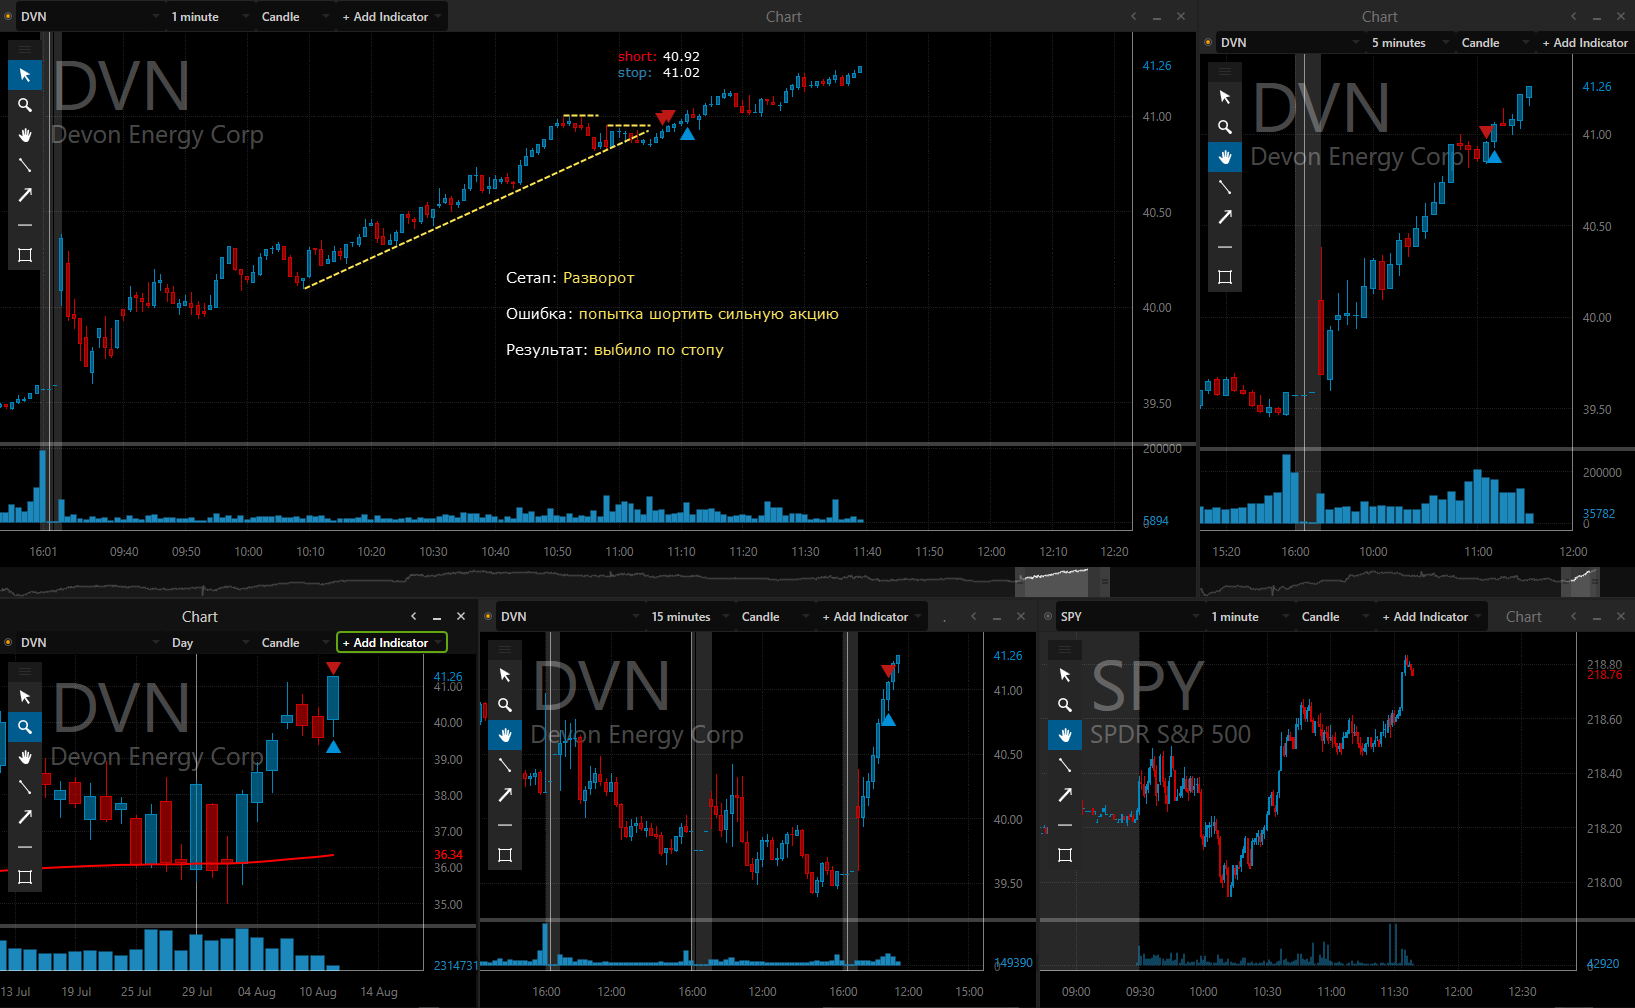Open Candle type dropdown in SPY chart
The image size is (1635, 1008).
click(x=1335, y=617)
